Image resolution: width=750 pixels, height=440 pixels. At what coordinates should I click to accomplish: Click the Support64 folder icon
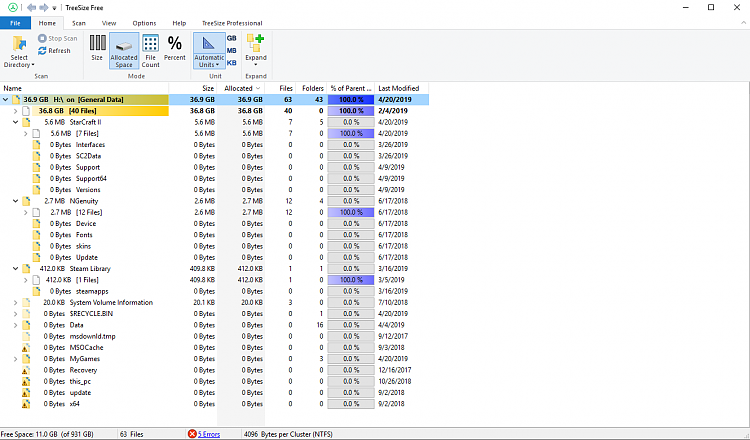click(x=36, y=178)
